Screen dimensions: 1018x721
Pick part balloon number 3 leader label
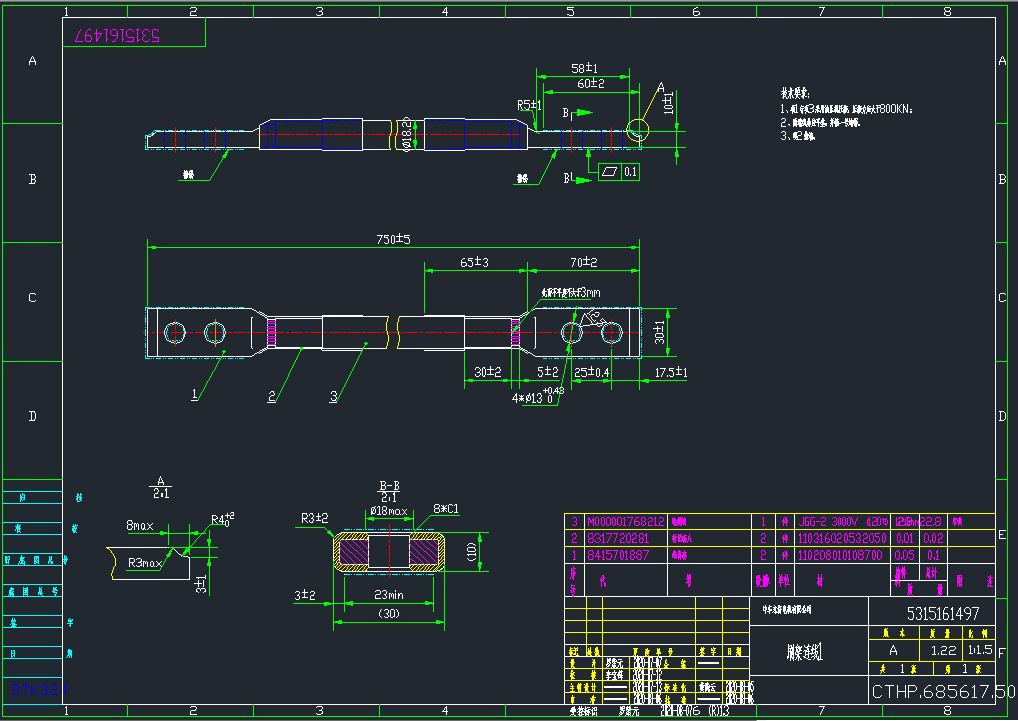[x=333, y=396]
